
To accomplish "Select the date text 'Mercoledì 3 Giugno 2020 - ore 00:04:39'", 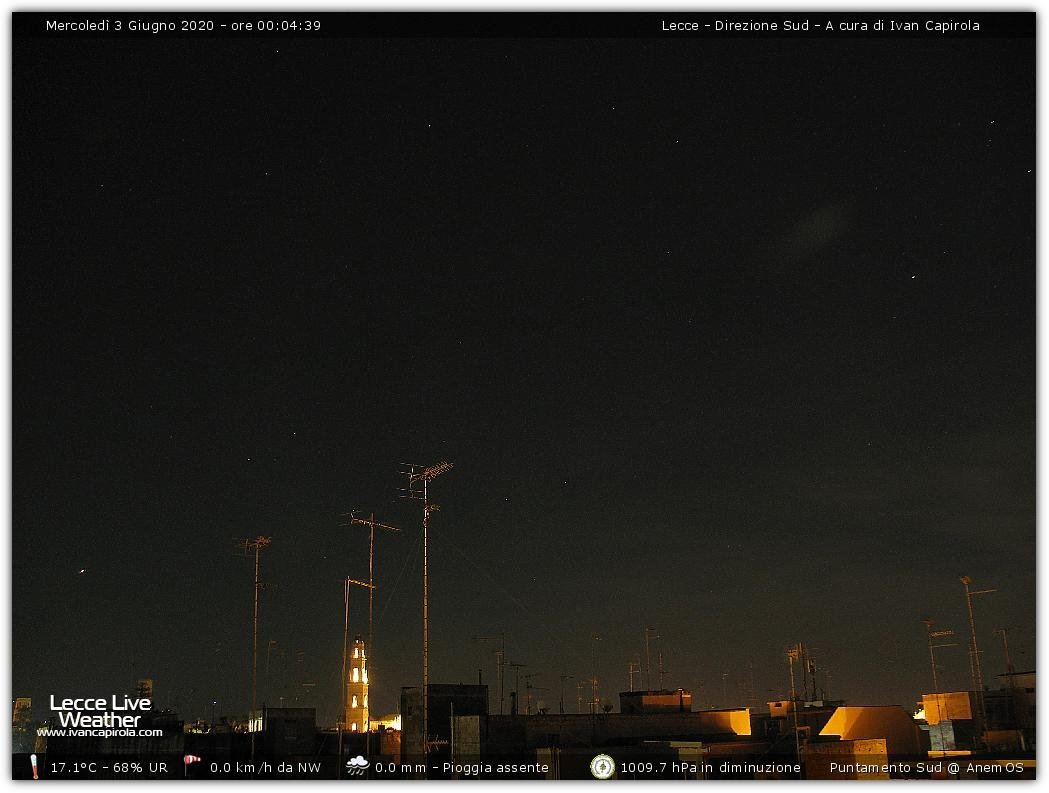I will tap(183, 25).
